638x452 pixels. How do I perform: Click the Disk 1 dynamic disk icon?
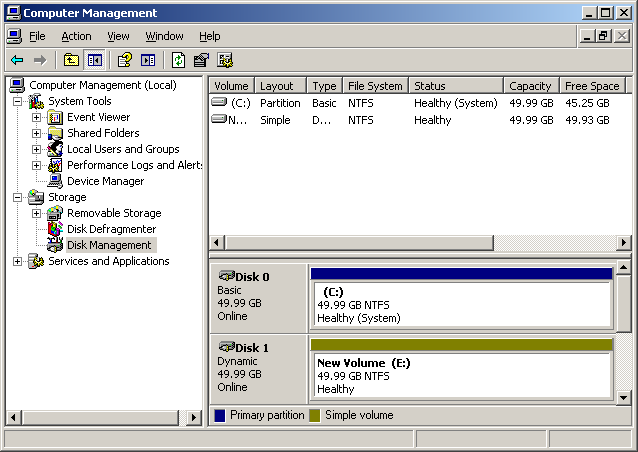pyautogui.click(x=227, y=347)
